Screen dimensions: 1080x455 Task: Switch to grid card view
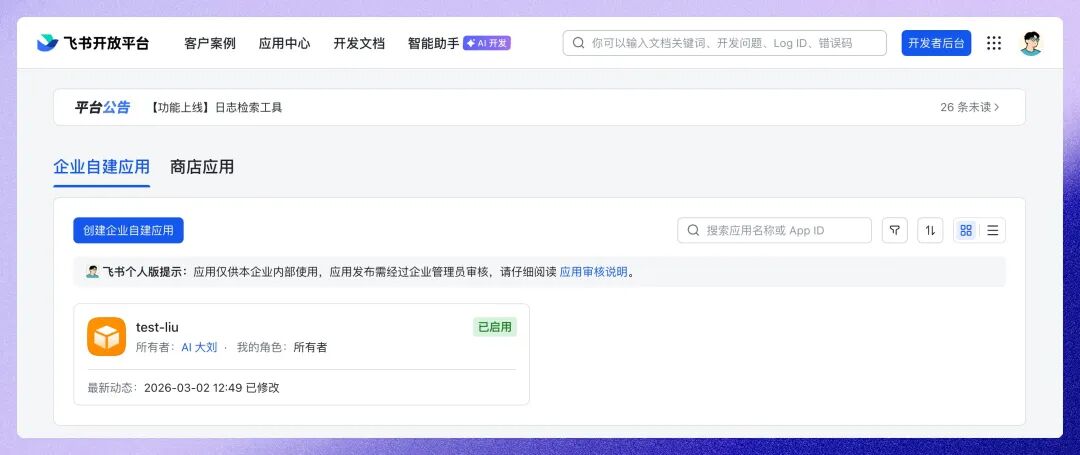(x=966, y=231)
